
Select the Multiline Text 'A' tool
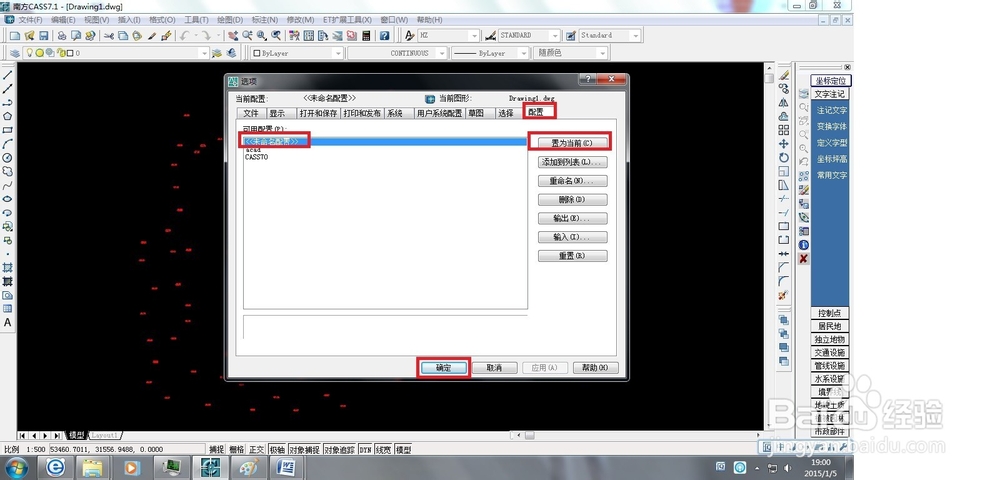tap(8, 323)
